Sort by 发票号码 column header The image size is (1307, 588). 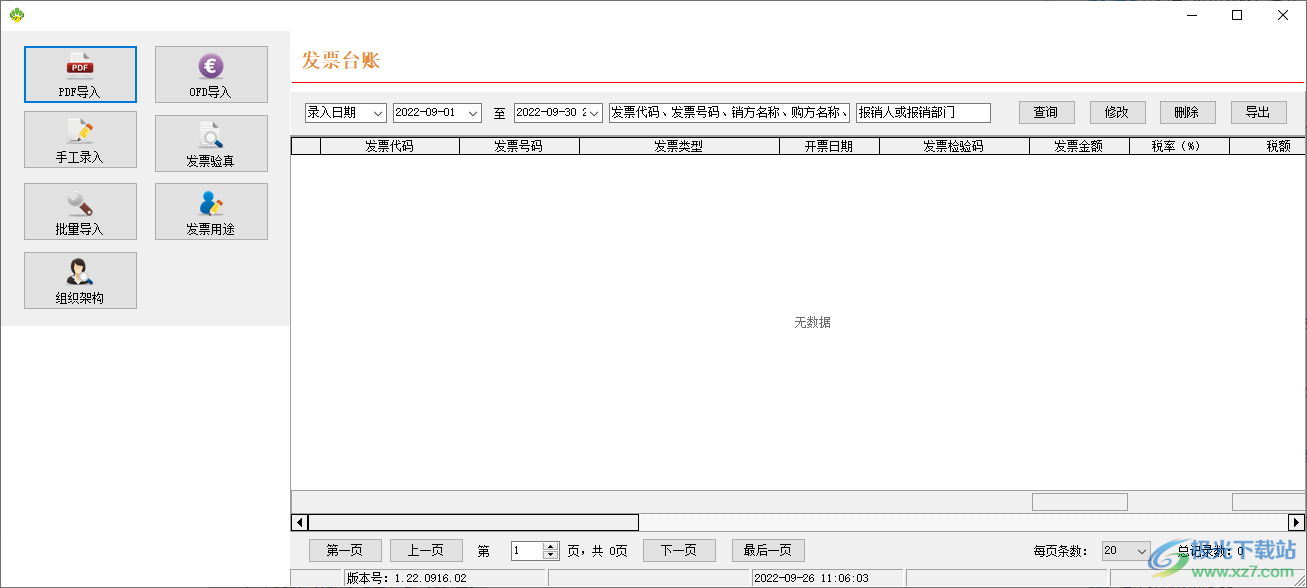click(519, 146)
